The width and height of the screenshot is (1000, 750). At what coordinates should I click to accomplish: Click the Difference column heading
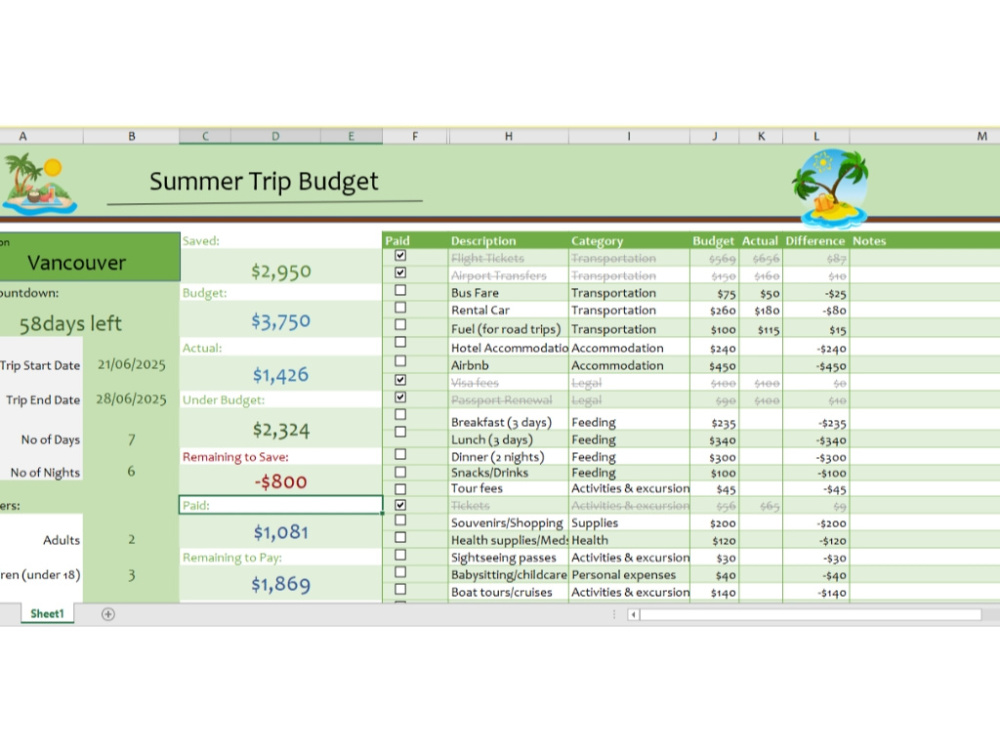815,240
